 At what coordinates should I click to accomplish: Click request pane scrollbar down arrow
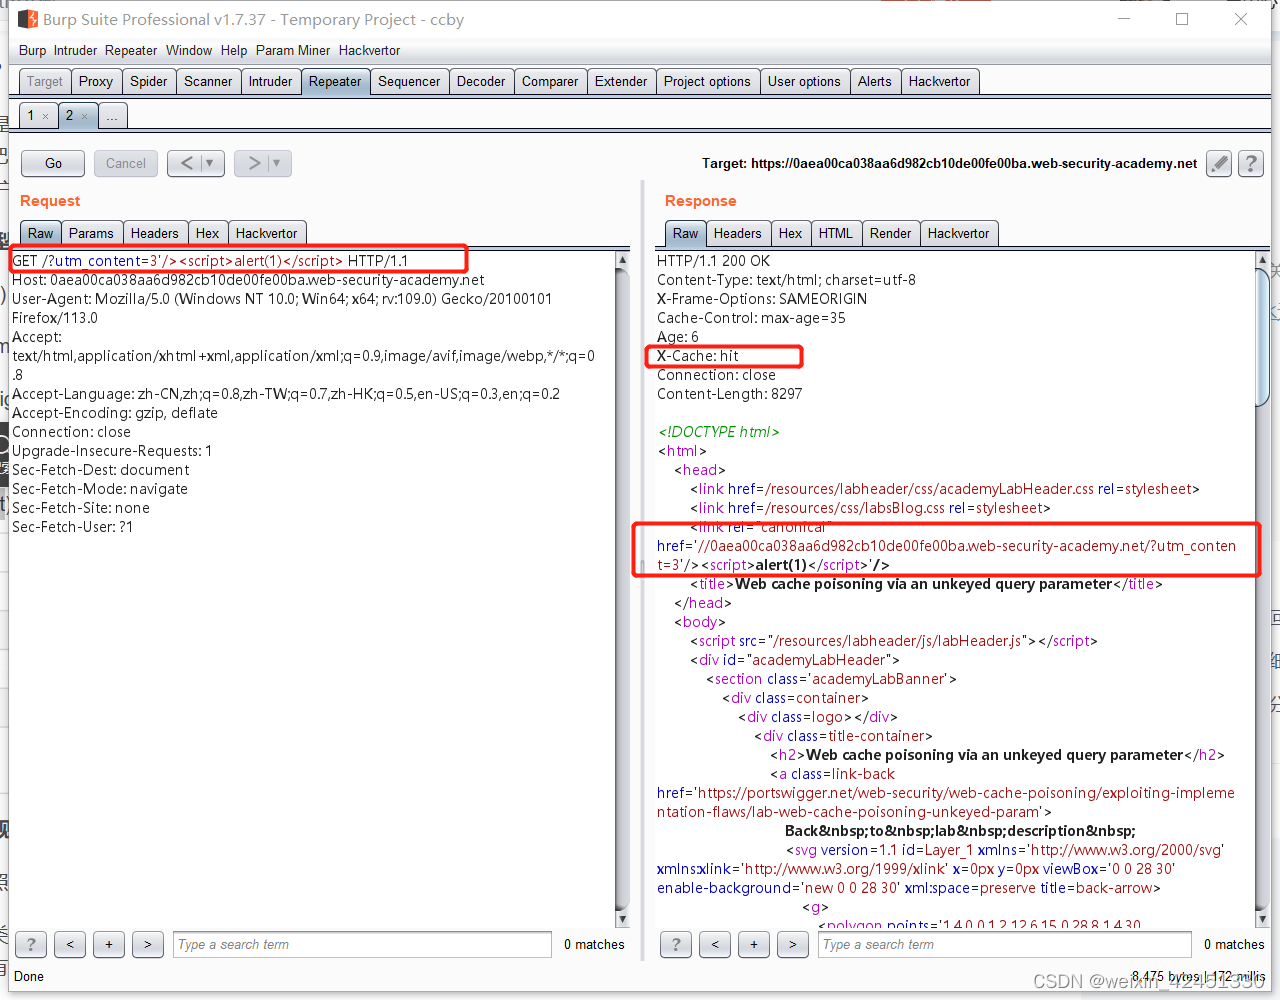tap(622, 918)
